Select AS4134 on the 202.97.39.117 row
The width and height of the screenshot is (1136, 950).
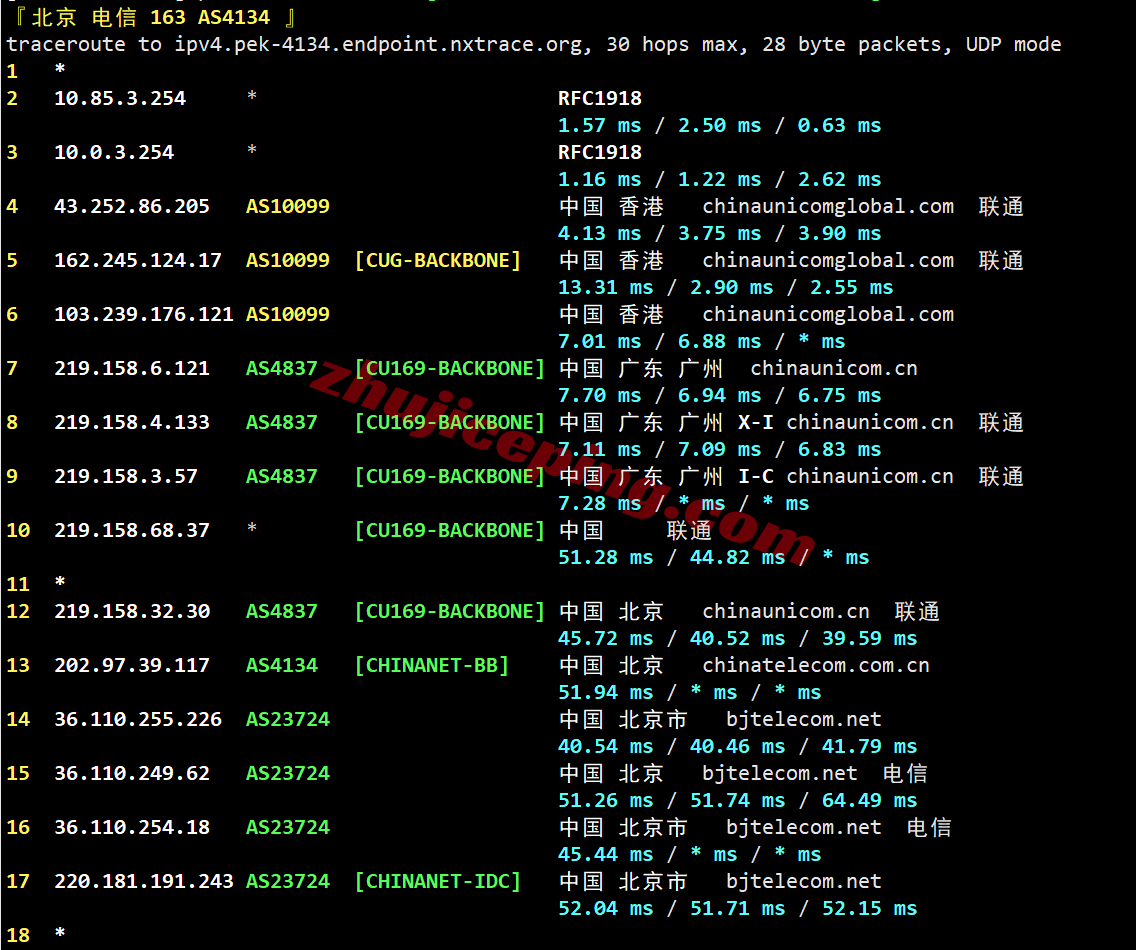coord(282,665)
